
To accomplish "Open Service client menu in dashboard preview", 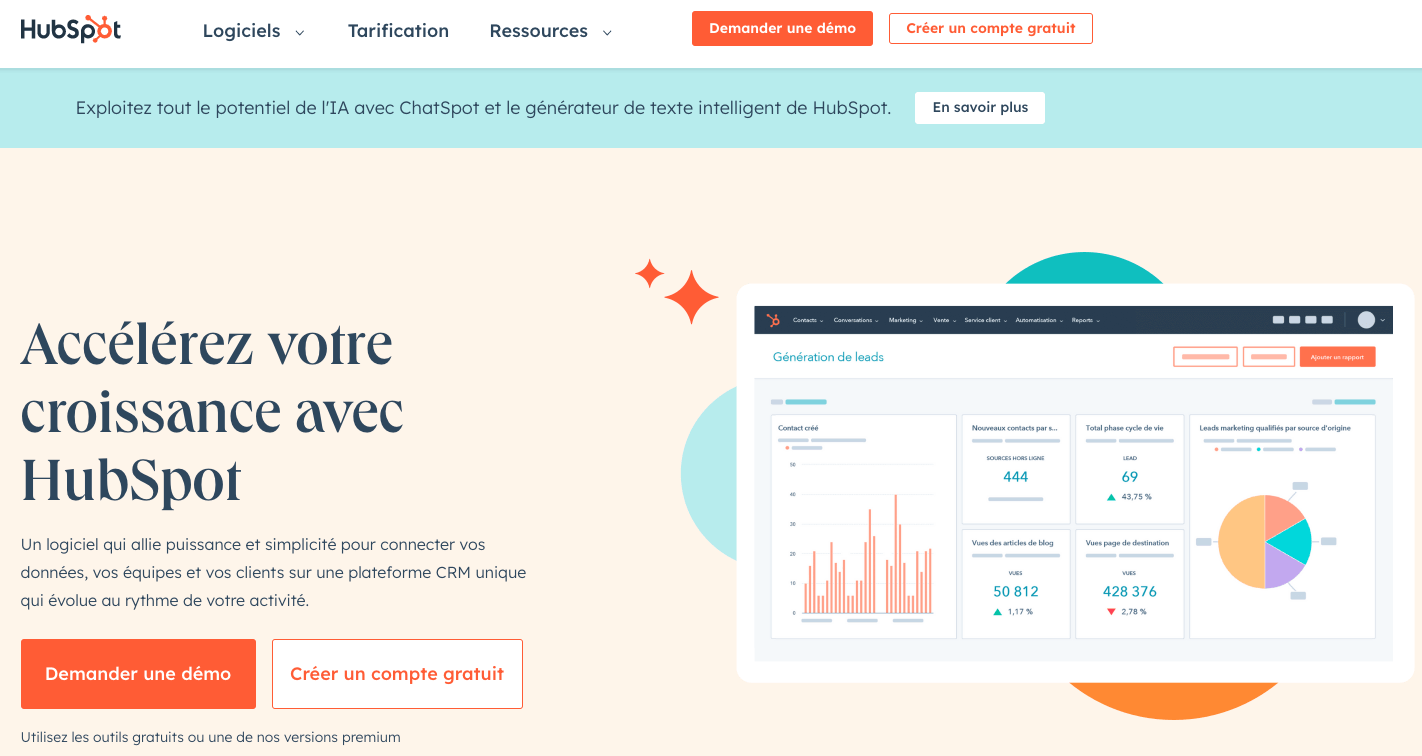I will tap(986, 320).
